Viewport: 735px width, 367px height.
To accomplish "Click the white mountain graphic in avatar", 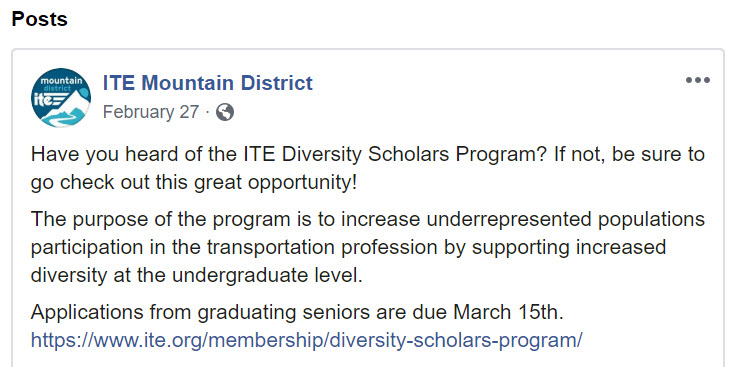I will pyautogui.click(x=70, y=104).
